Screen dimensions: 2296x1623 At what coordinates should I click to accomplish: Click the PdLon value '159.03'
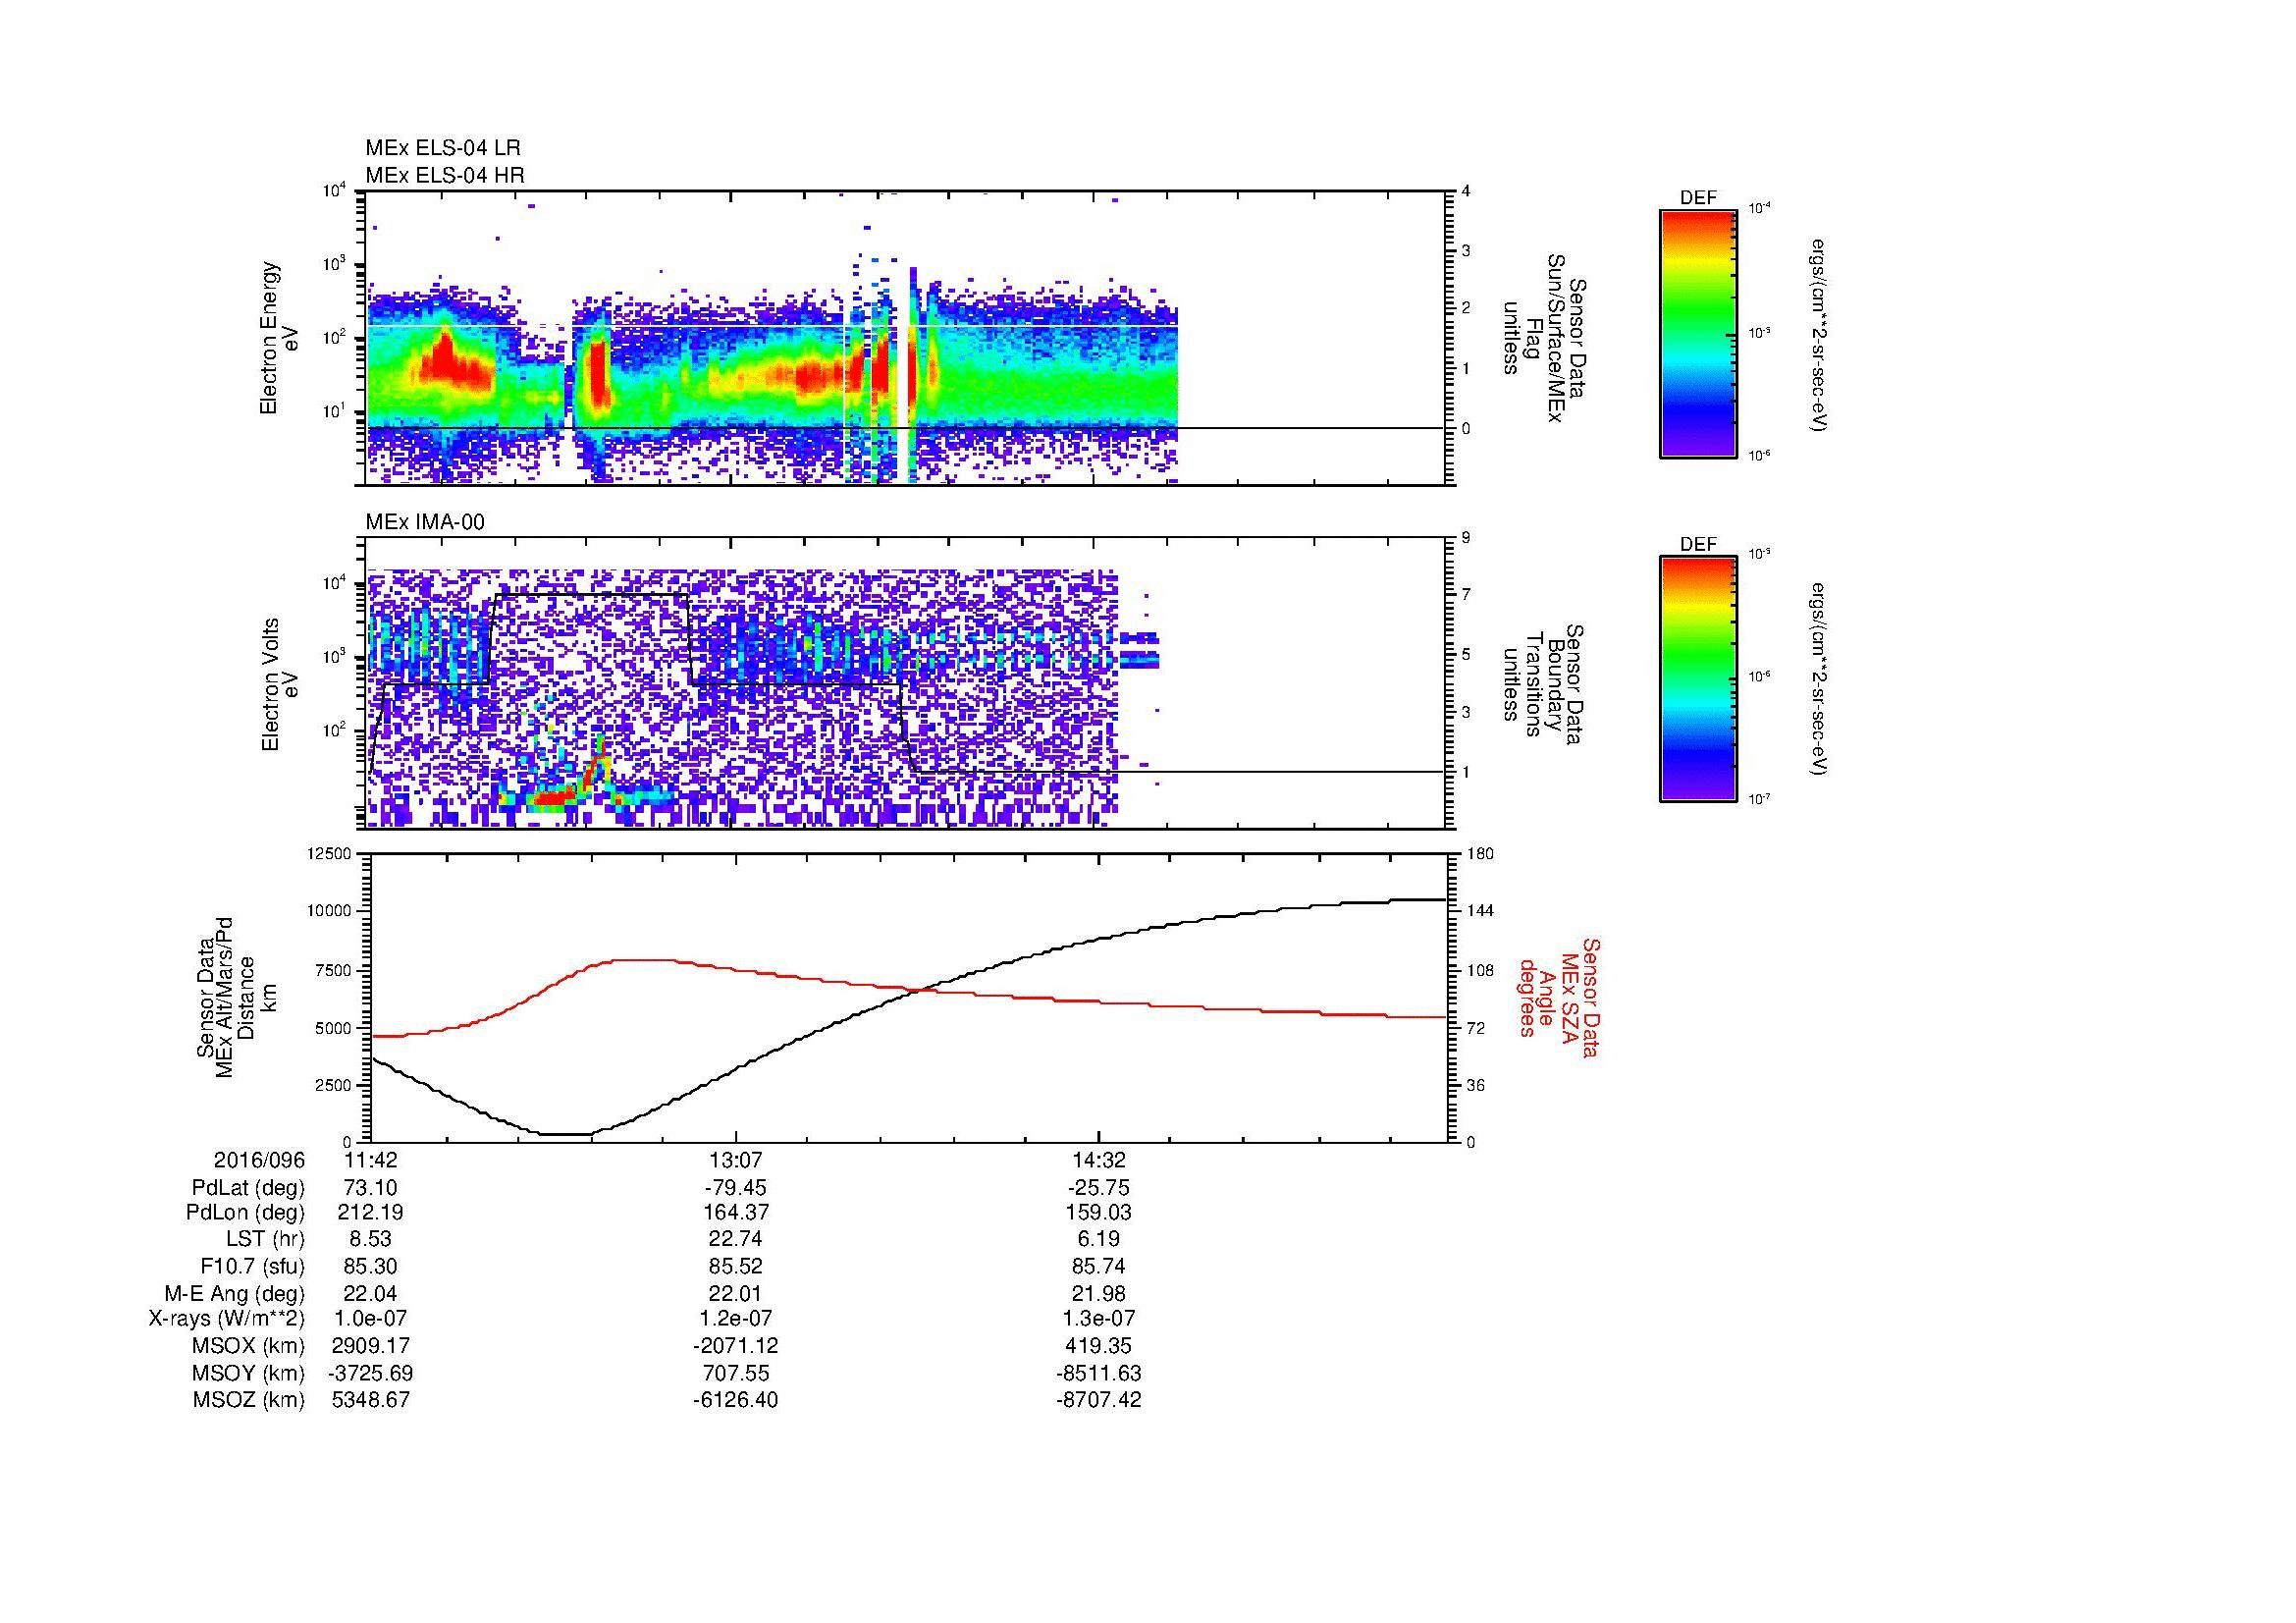coord(1098,1213)
